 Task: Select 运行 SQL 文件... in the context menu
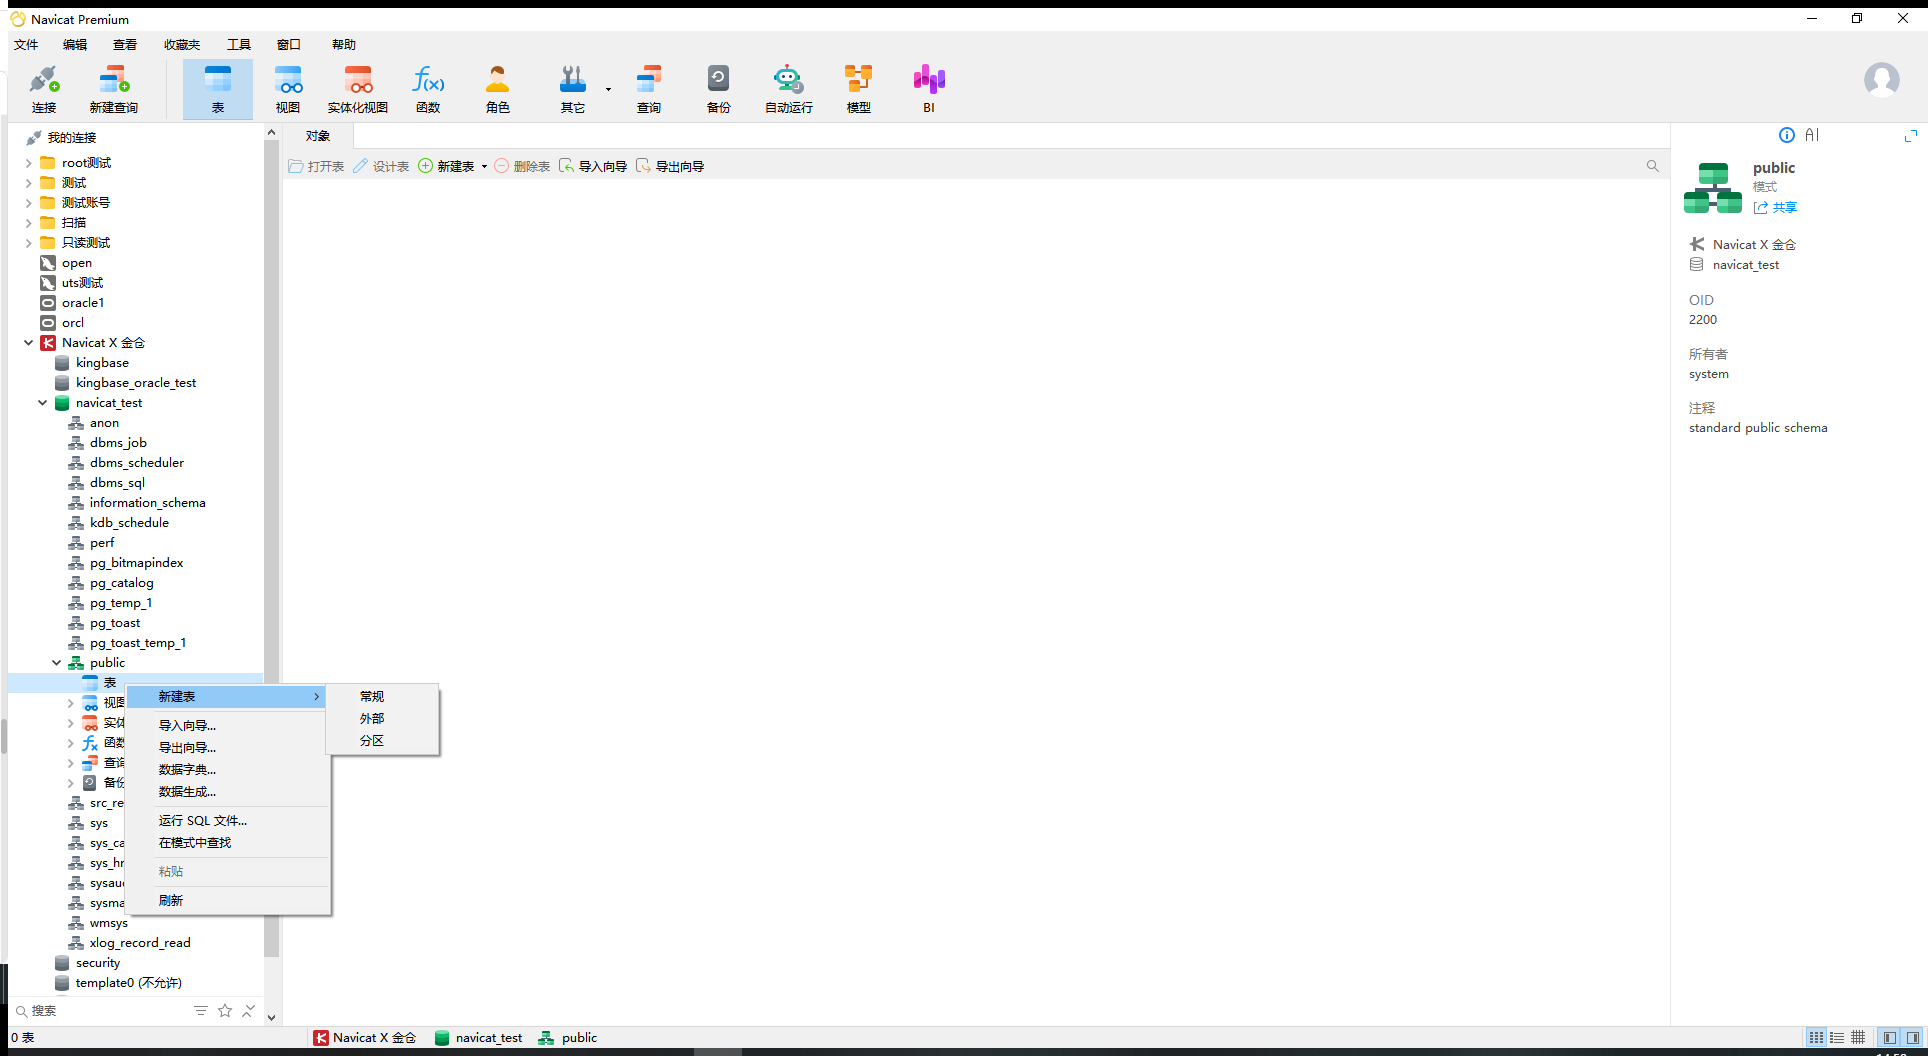point(229,821)
